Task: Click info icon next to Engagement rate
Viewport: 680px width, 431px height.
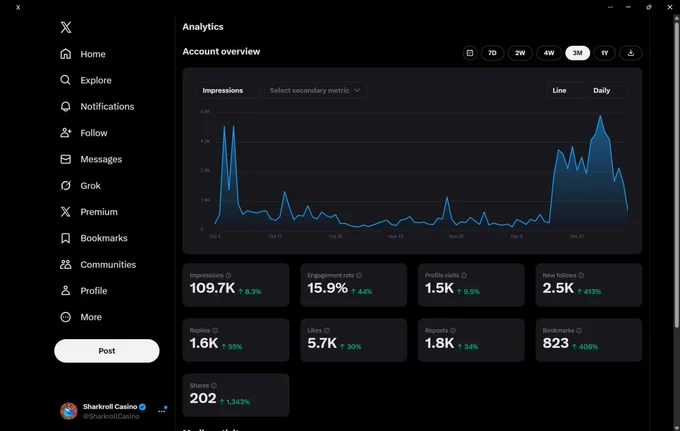Action: (x=359, y=275)
